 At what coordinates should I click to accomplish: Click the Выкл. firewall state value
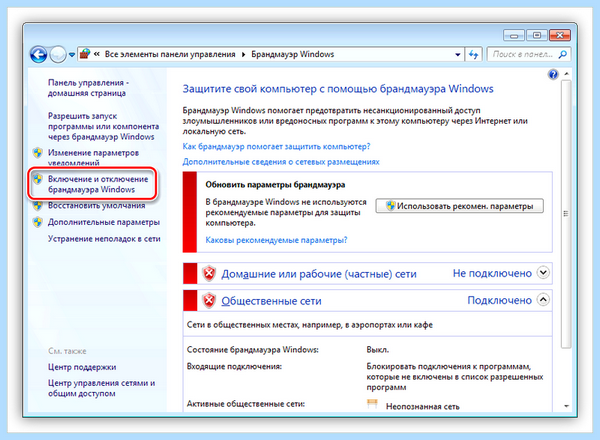tap(377, 350)
